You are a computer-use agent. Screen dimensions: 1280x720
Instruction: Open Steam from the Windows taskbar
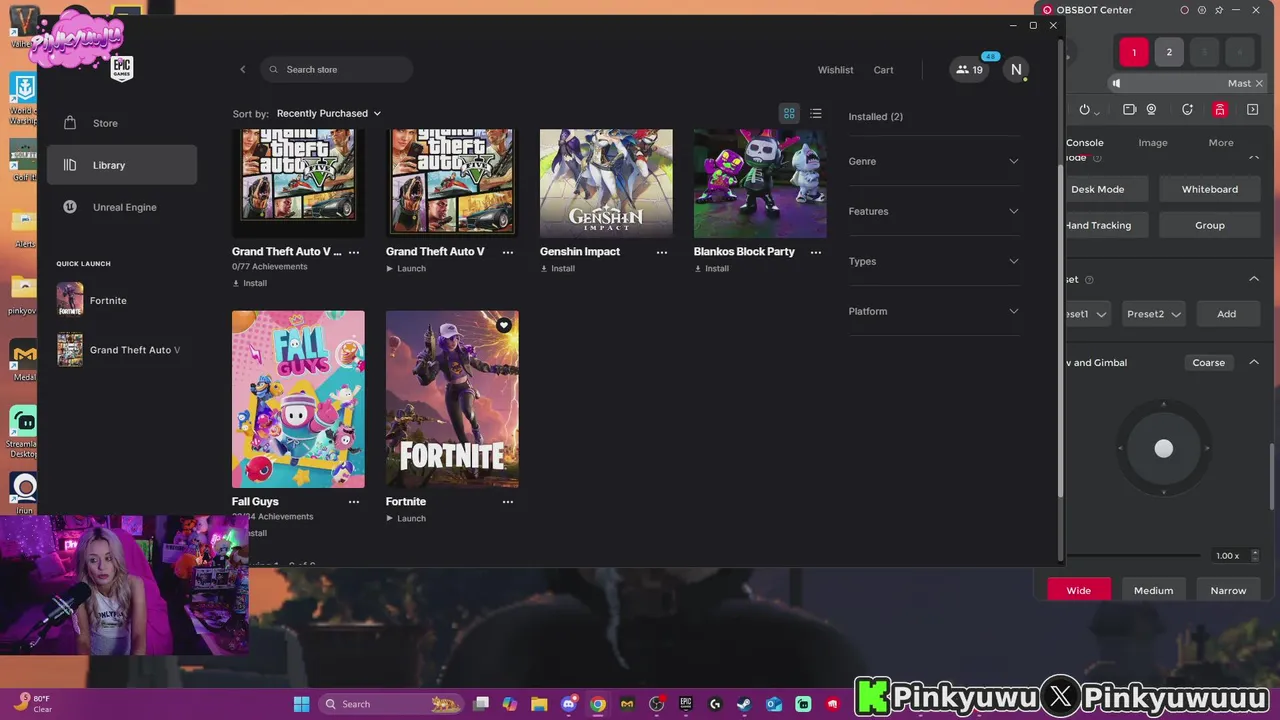click(x=743, y=704)
